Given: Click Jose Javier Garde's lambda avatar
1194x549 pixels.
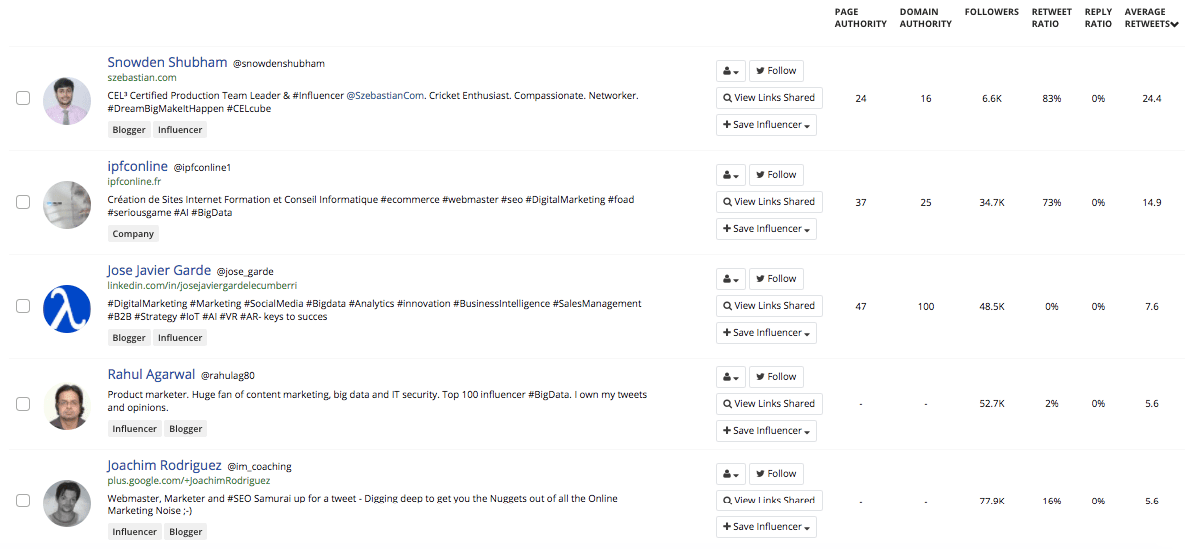Looking at the screenshot, I should 67,309.
